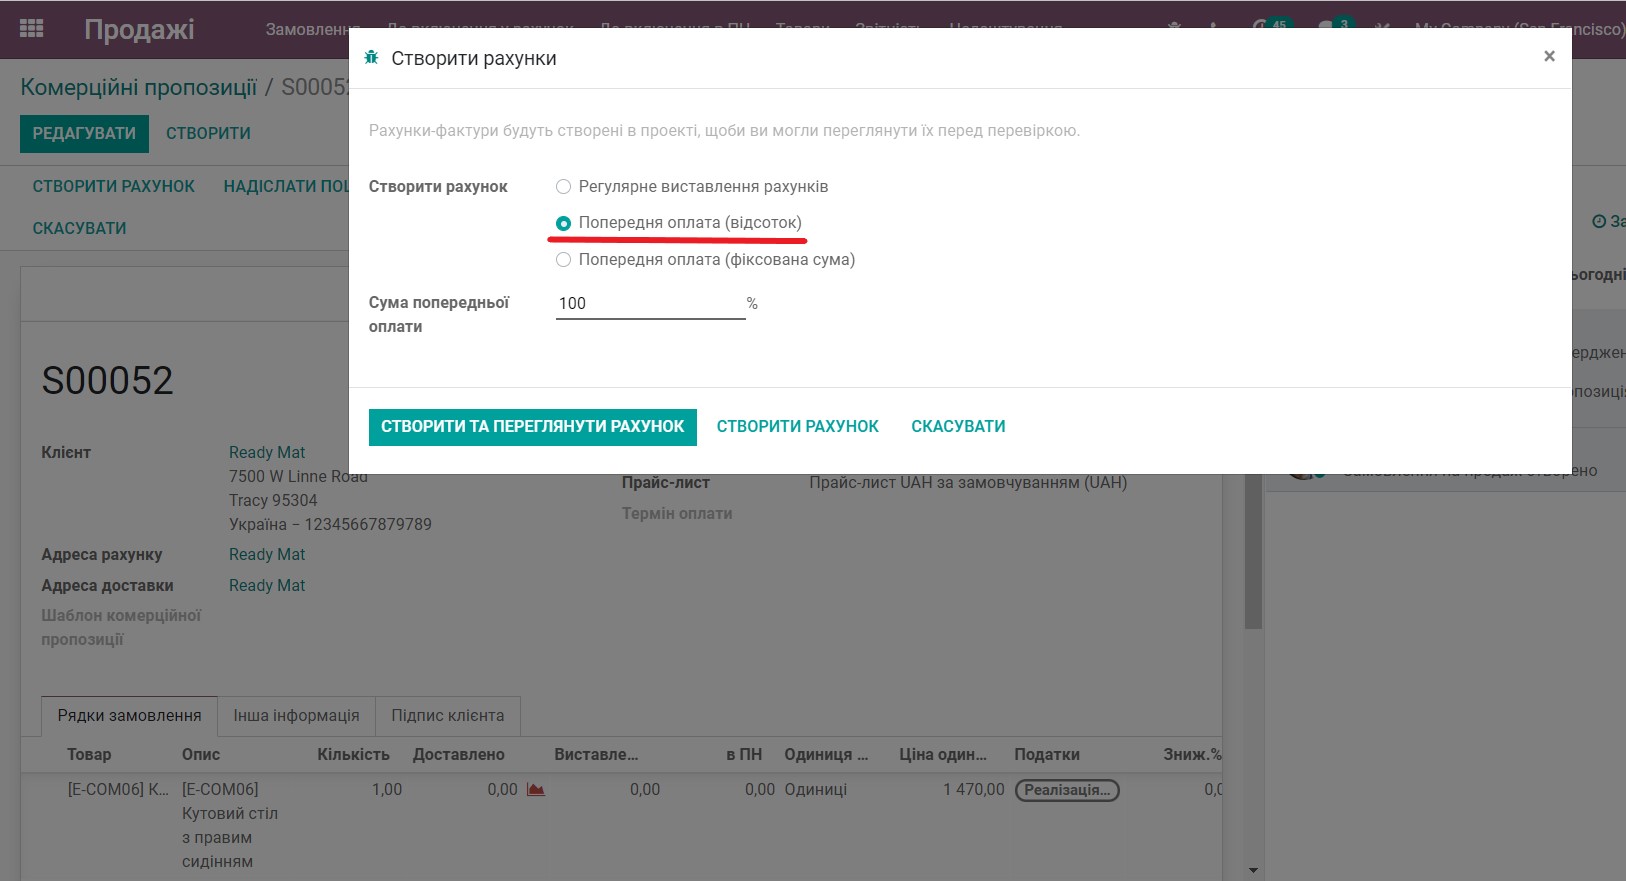
Task: Click the down payment amount field with 100
Action: pos(650,303)
